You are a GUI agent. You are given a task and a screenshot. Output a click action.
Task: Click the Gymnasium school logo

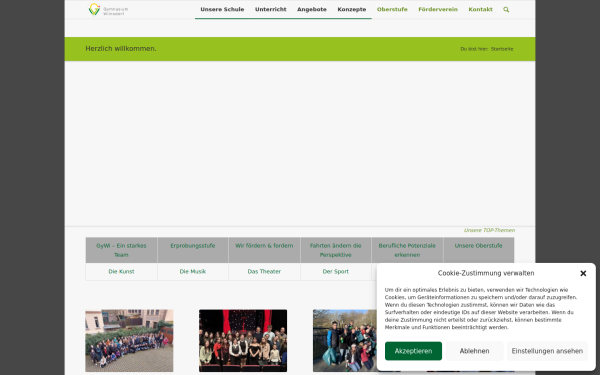point(108,9)
